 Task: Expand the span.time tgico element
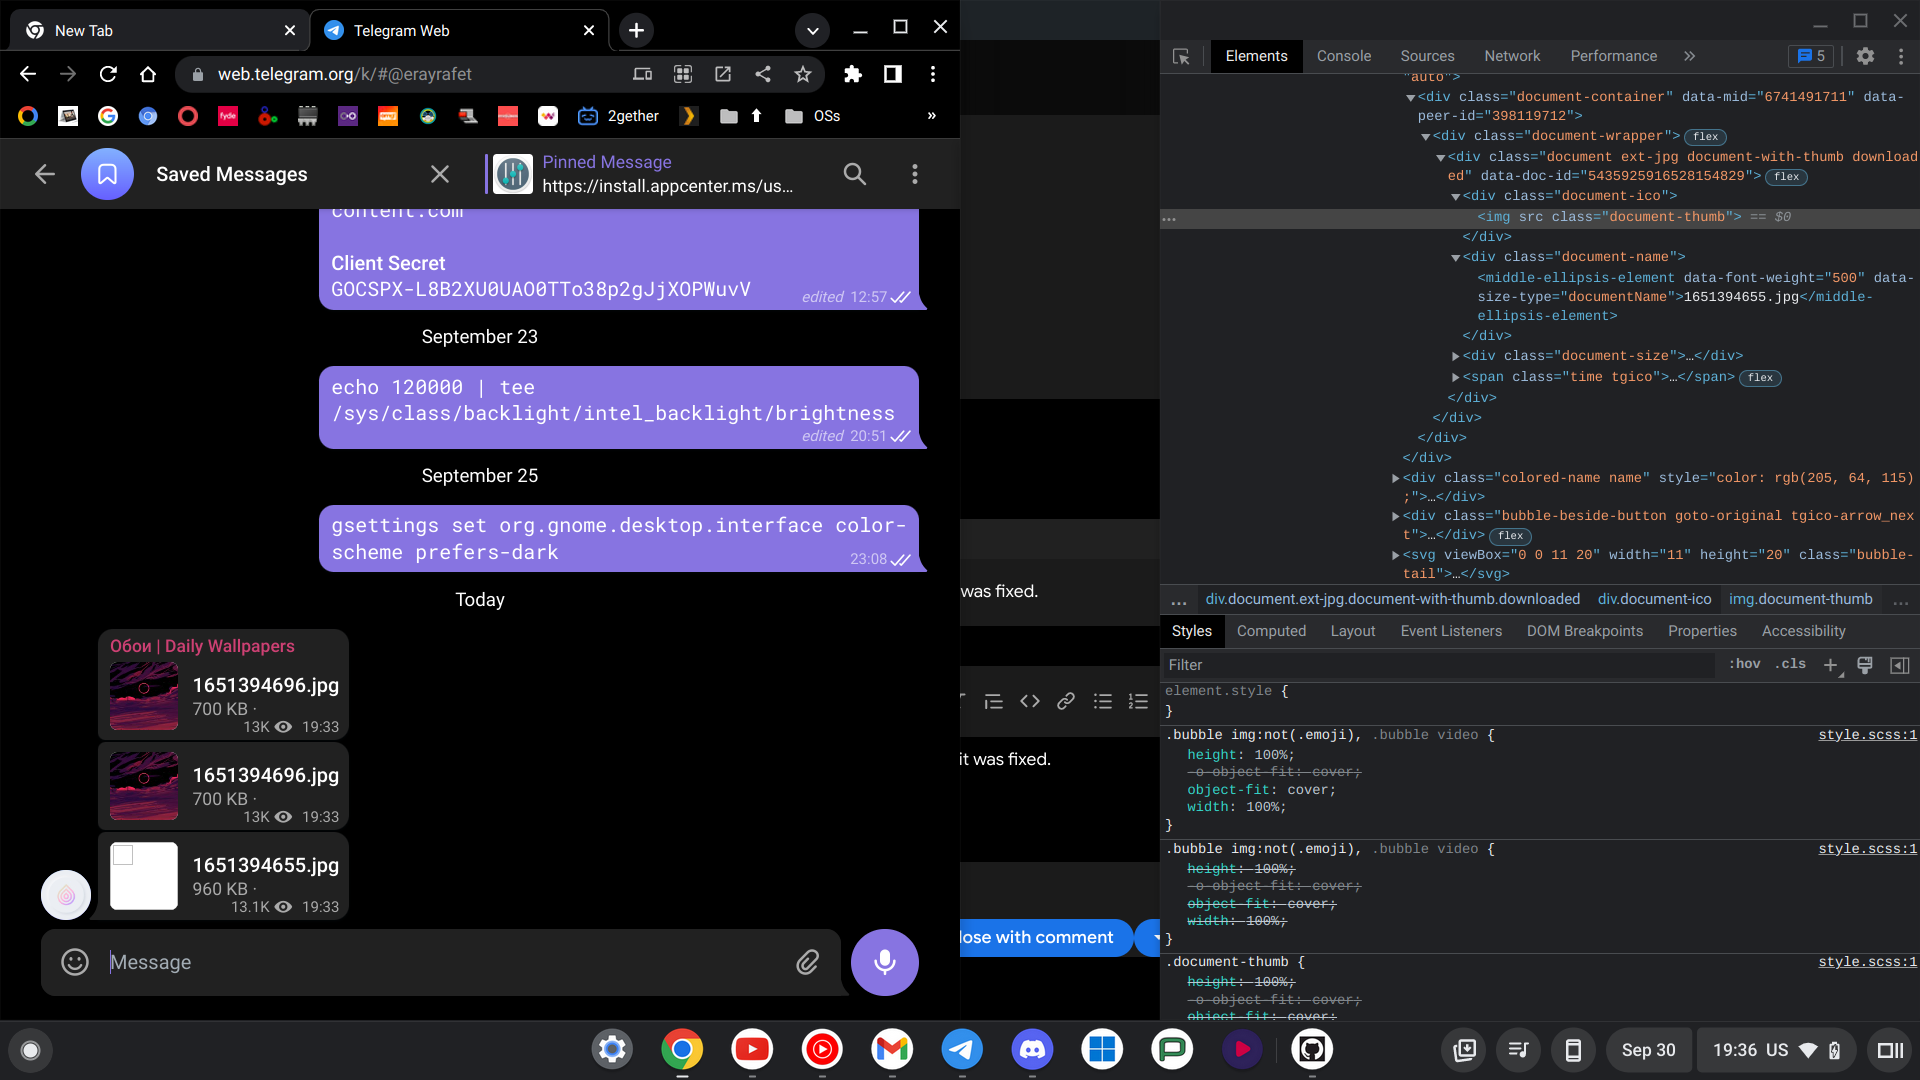[x=1457, y=377]
